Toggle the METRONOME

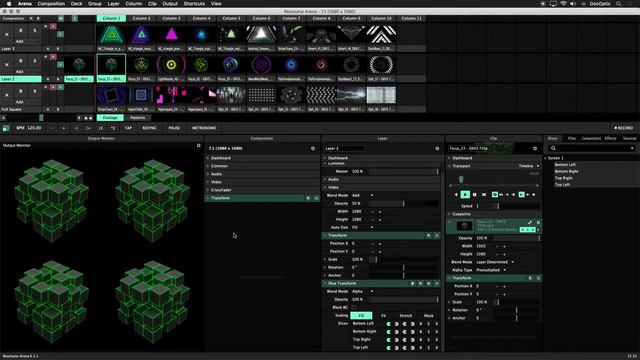[x=204, y=128]
